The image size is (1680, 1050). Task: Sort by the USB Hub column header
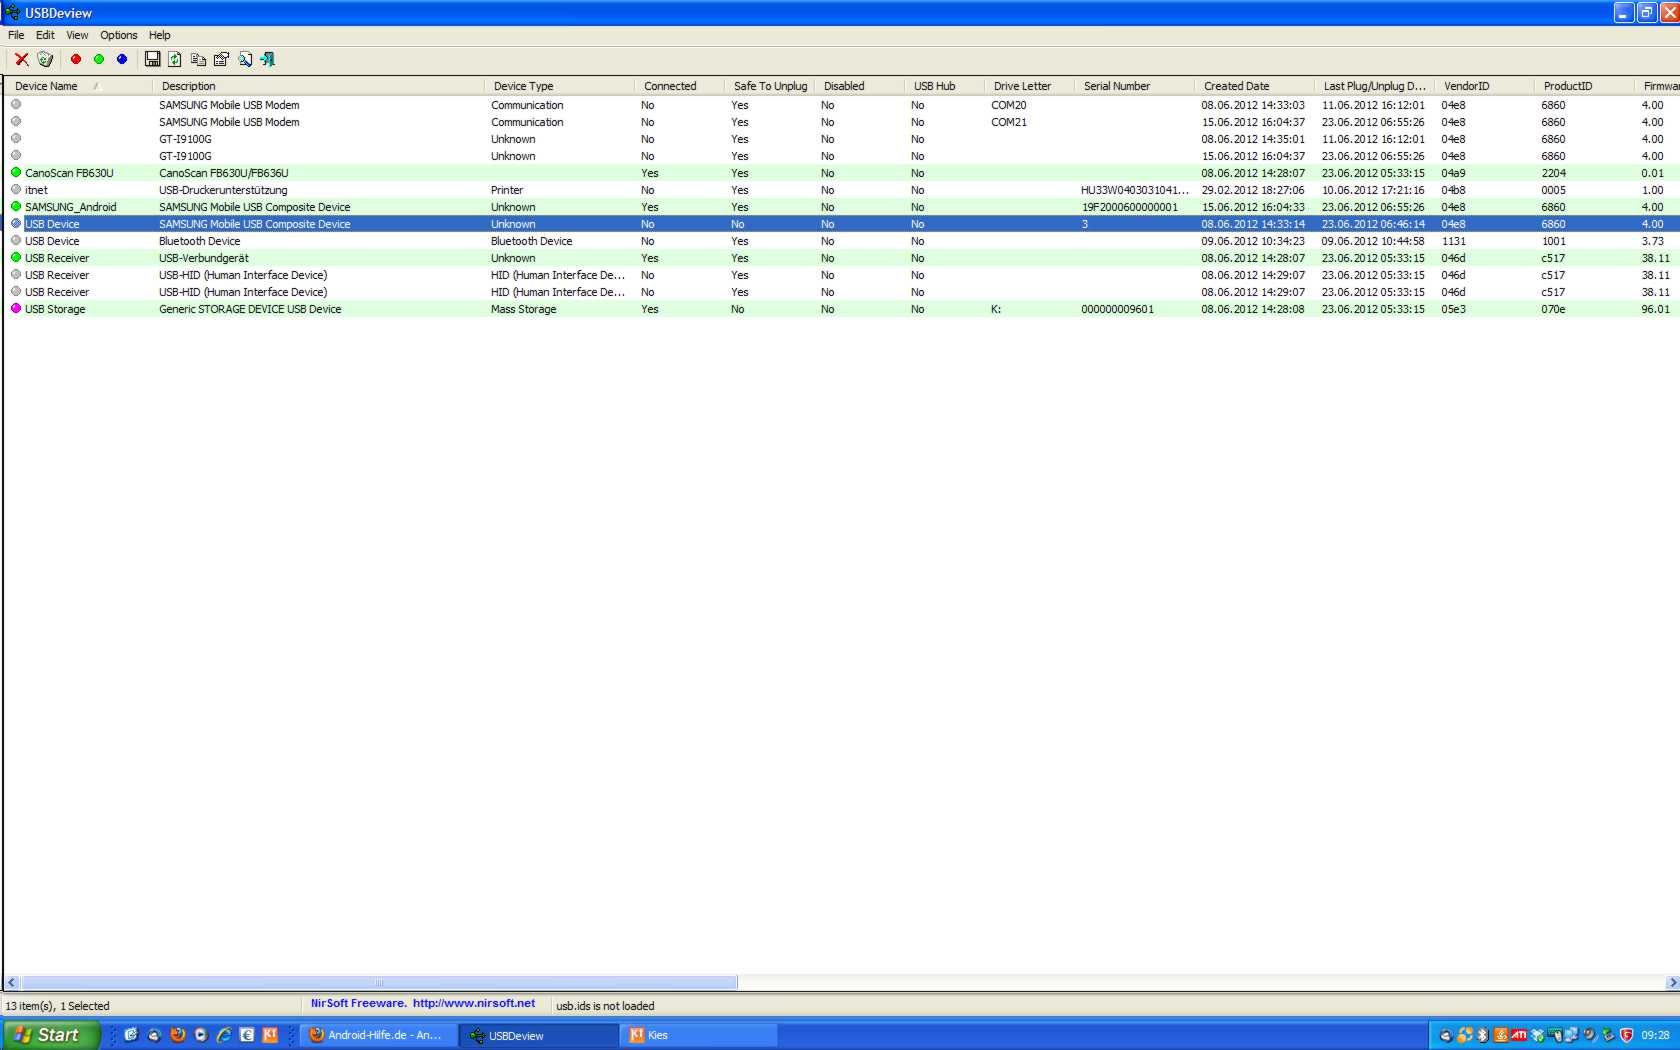[x=944, y=86]
